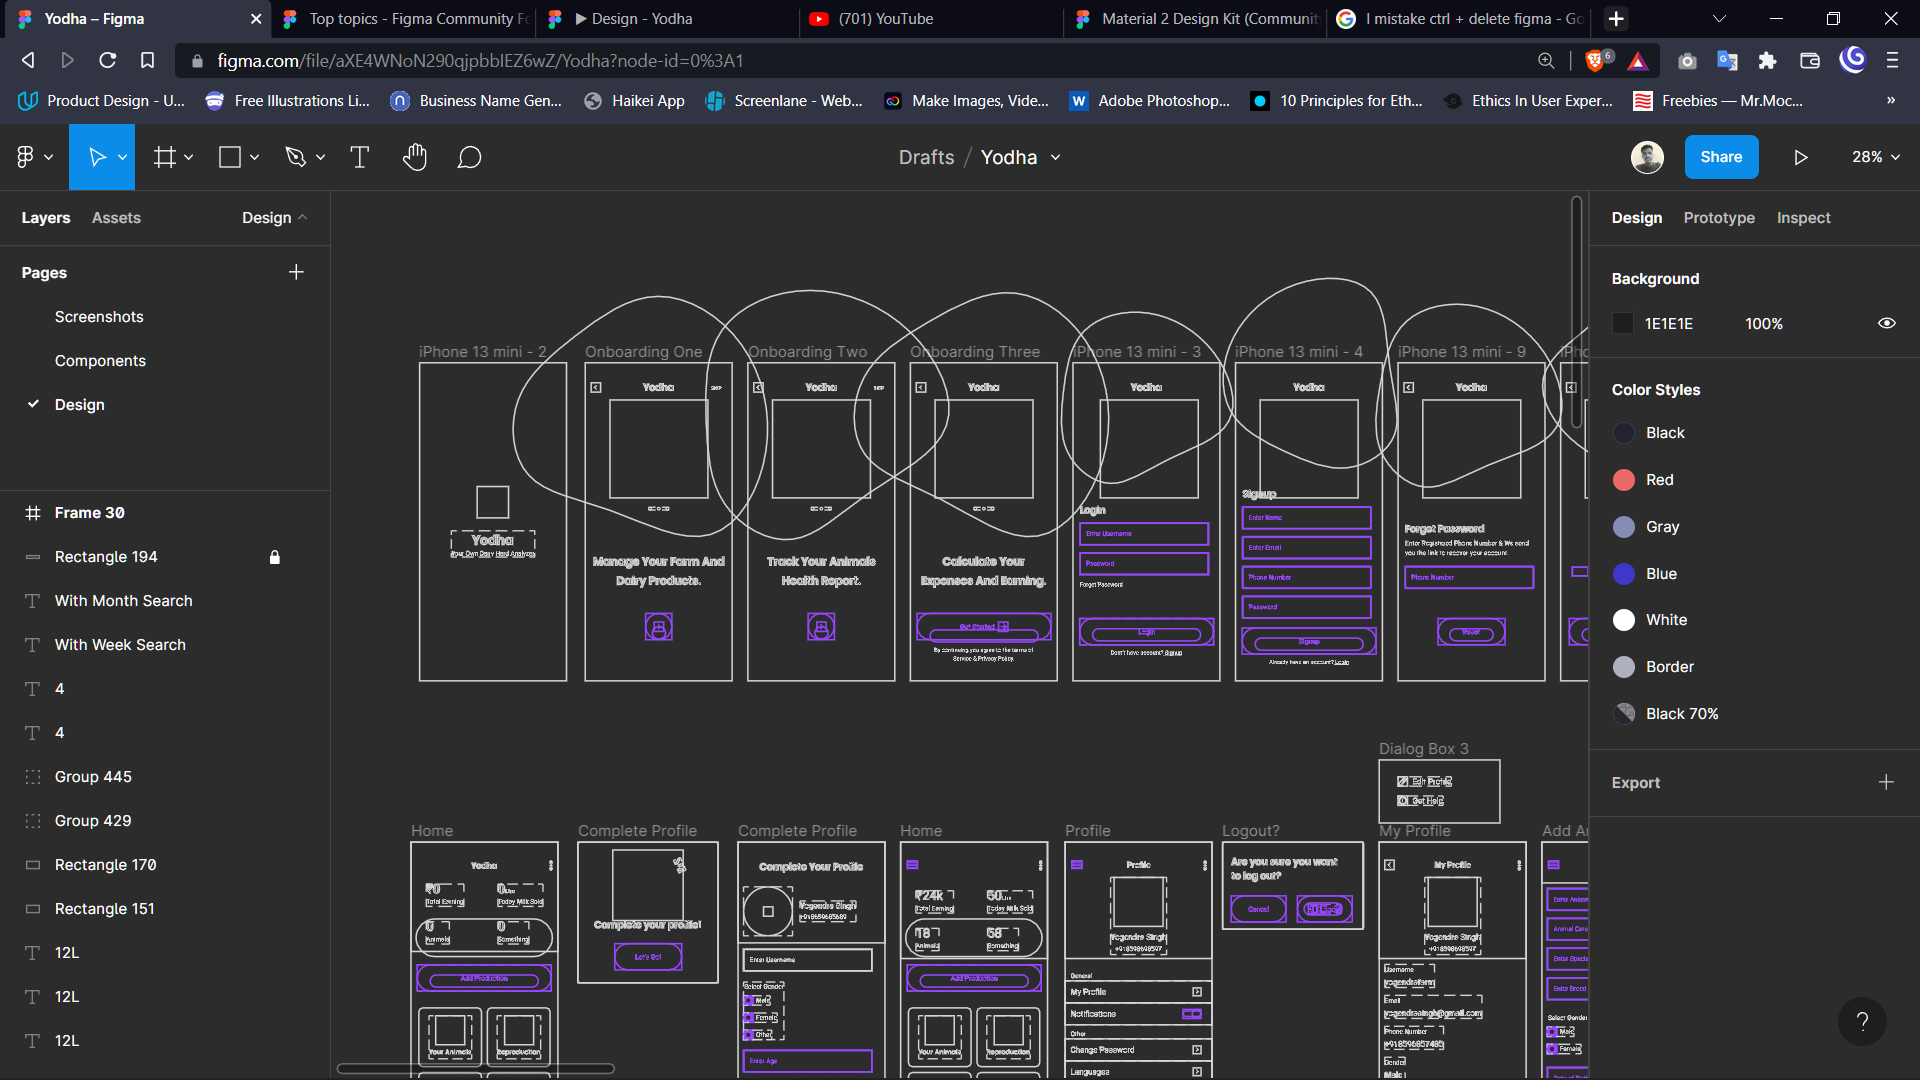This screenshot has width=1920, height=1080.
Task: Open the user avatar in toolbar
Action: pyautogui.click(x=1647, y=157)
